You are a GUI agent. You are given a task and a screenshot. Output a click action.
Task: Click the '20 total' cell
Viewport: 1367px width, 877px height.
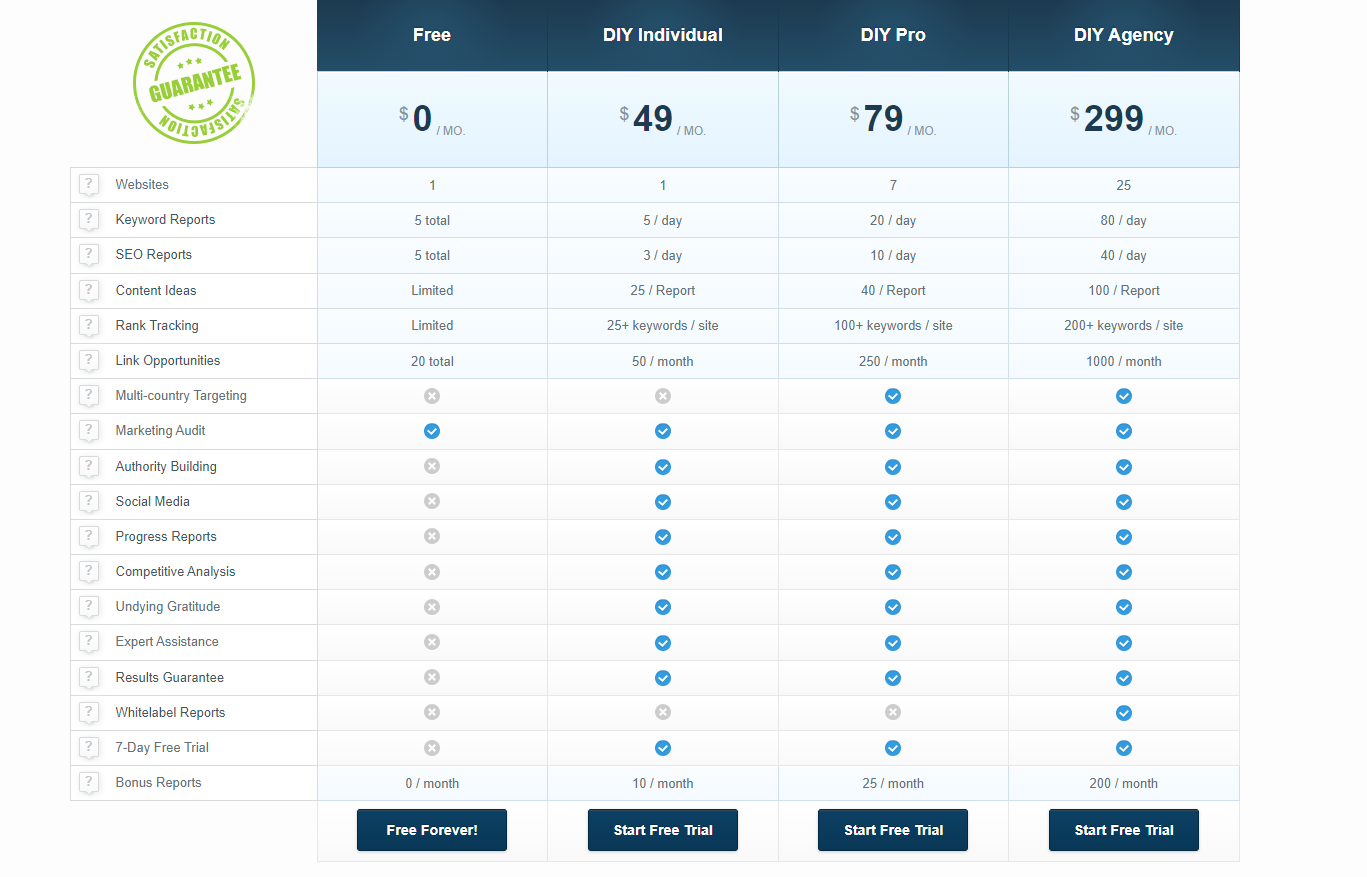click(x=432, y=361)
